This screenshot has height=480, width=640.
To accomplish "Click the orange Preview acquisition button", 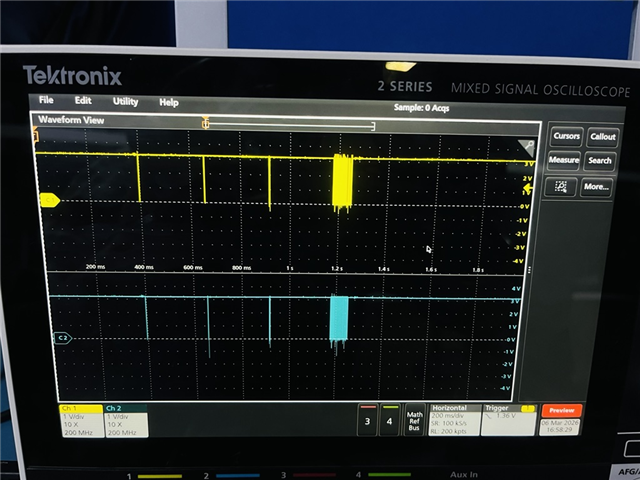I will pyautogui.click(x=562, y=410).
